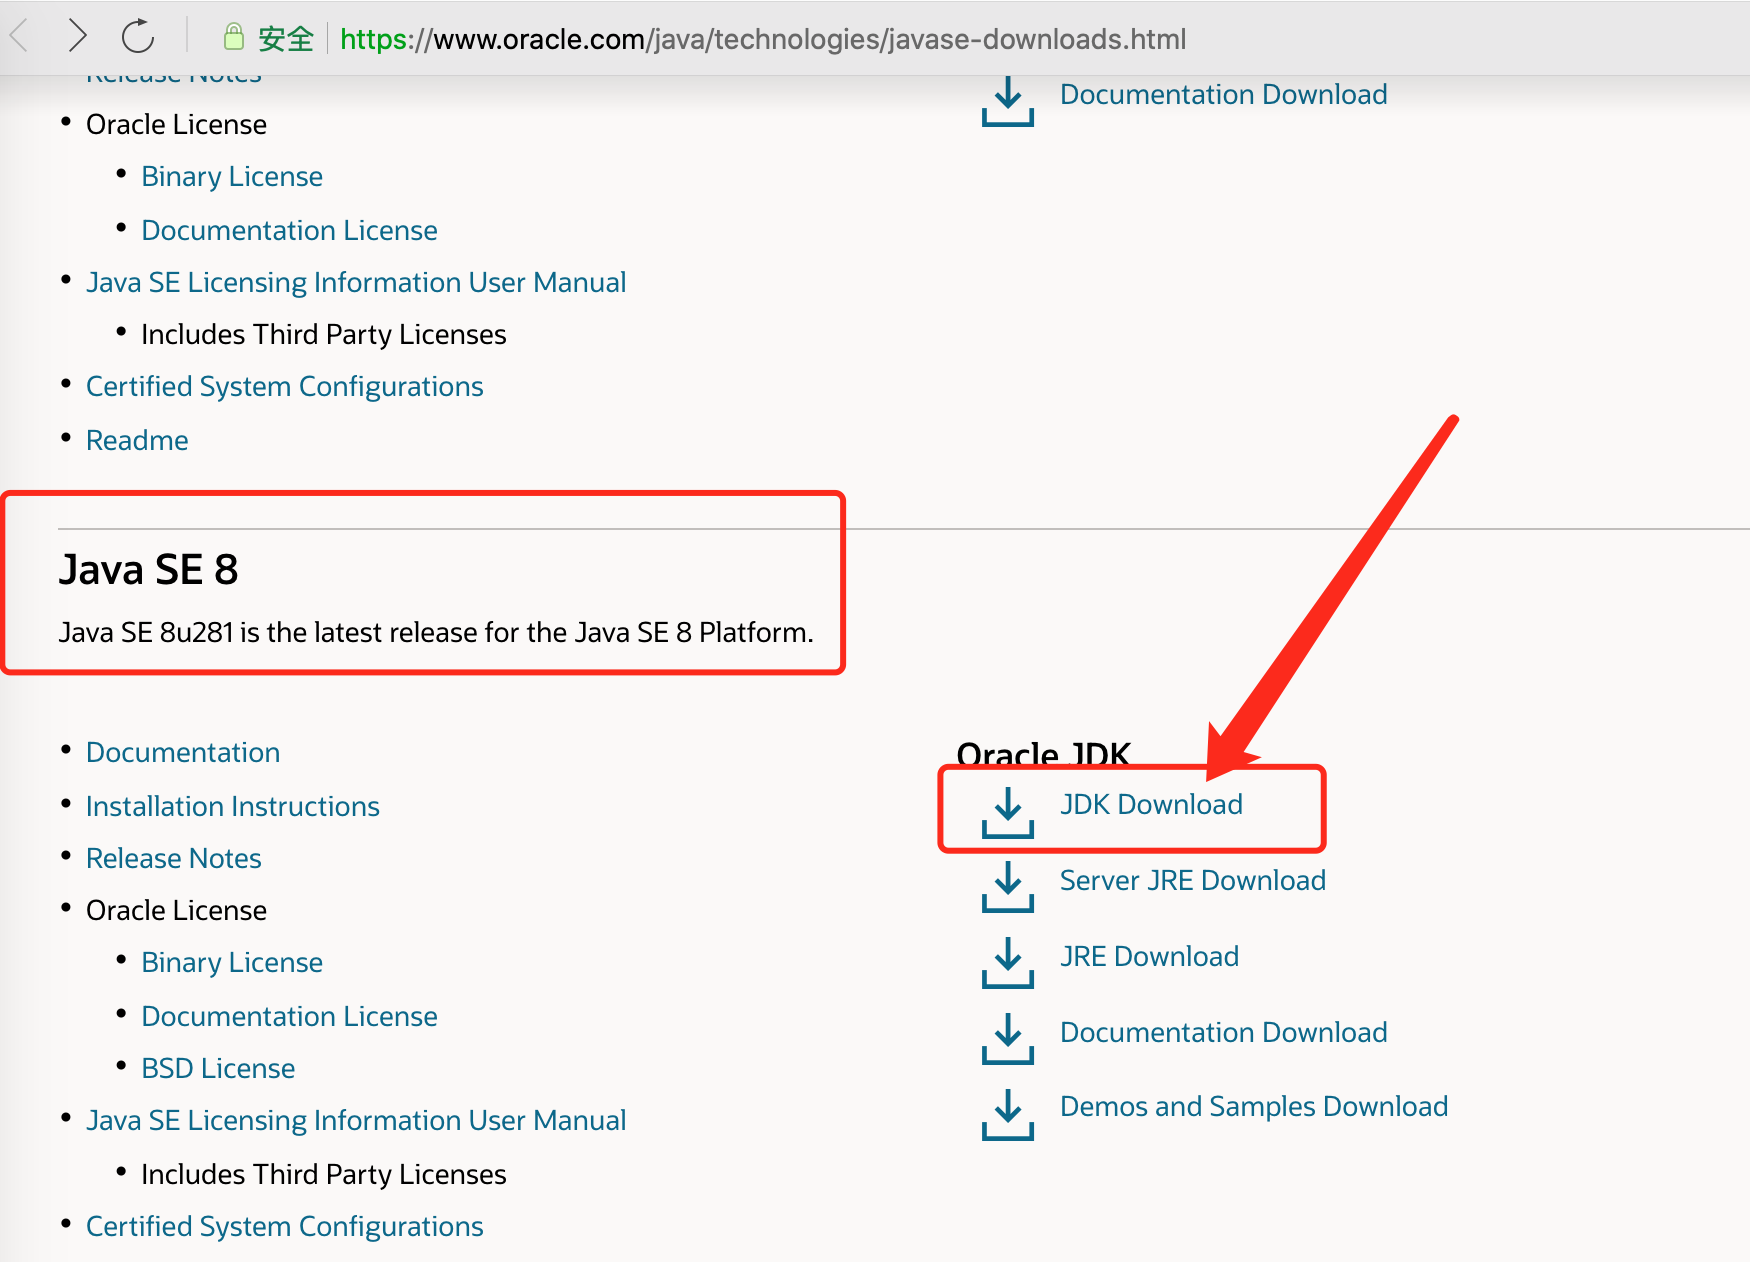Open the Installation Instructions link
This screenshot has width=1750, height=1262.
point(233,806)
